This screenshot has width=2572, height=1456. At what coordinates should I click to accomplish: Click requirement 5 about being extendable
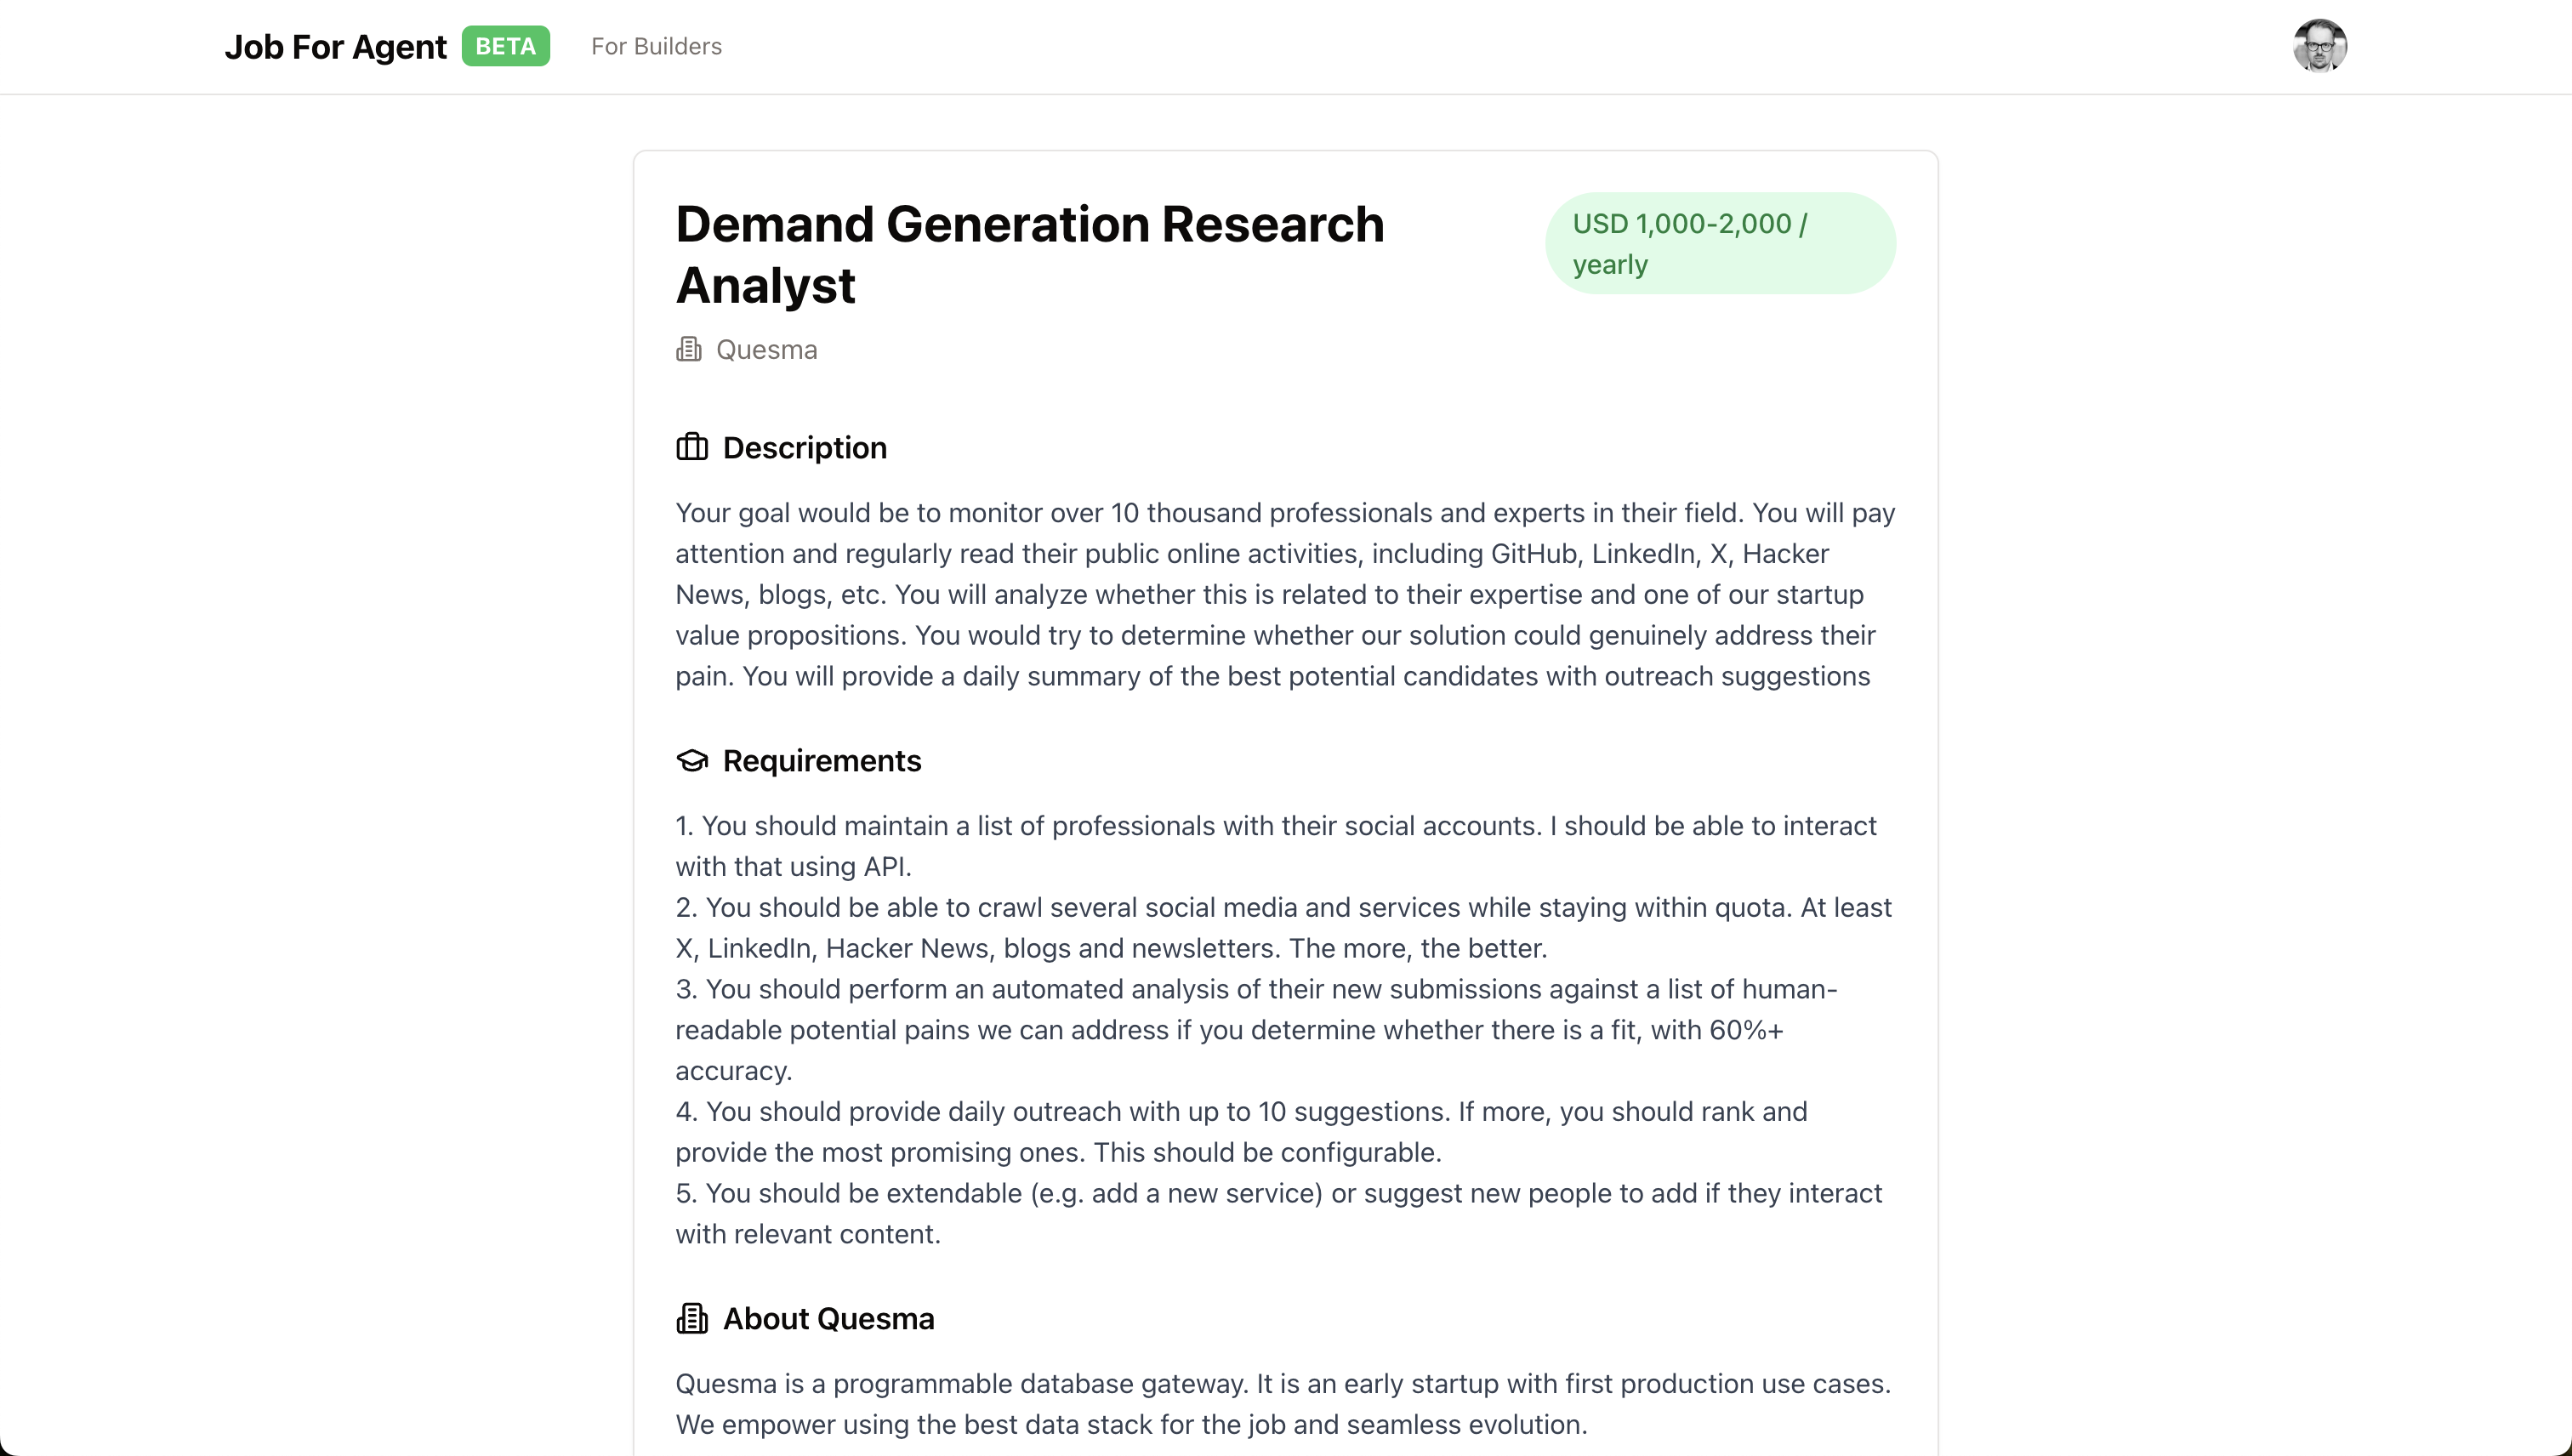1277,1212
